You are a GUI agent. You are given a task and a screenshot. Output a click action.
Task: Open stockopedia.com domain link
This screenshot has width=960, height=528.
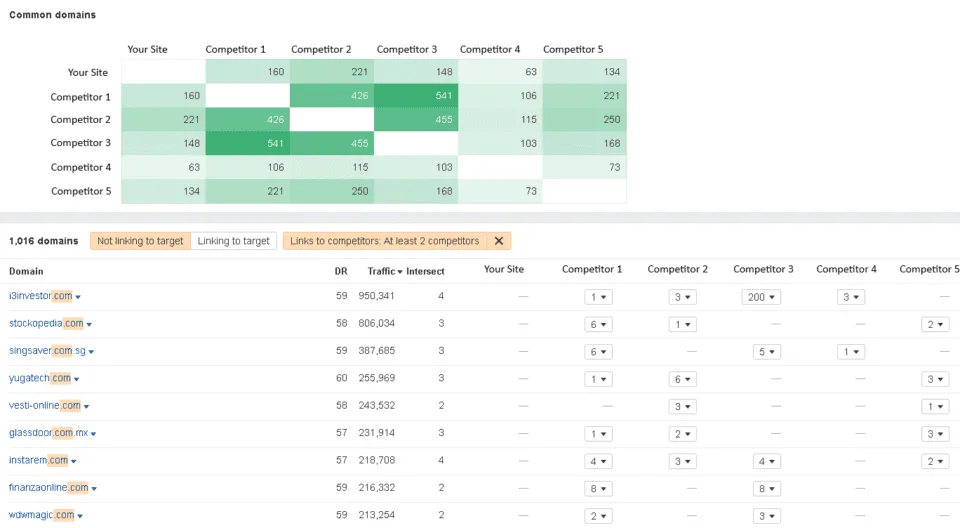pyautogui.click(x=46, y=323)
